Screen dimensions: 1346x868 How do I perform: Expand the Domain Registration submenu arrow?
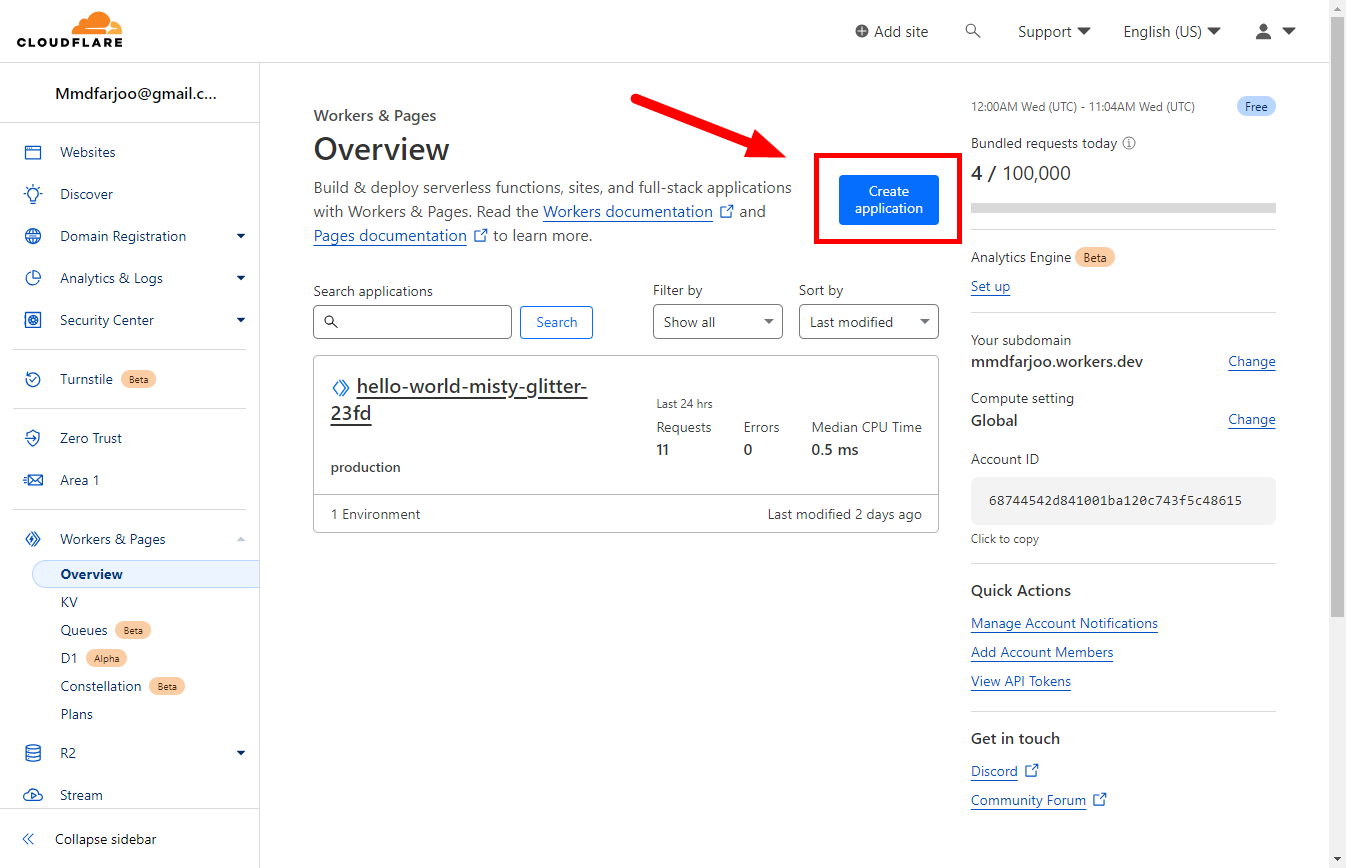[240, 236]
